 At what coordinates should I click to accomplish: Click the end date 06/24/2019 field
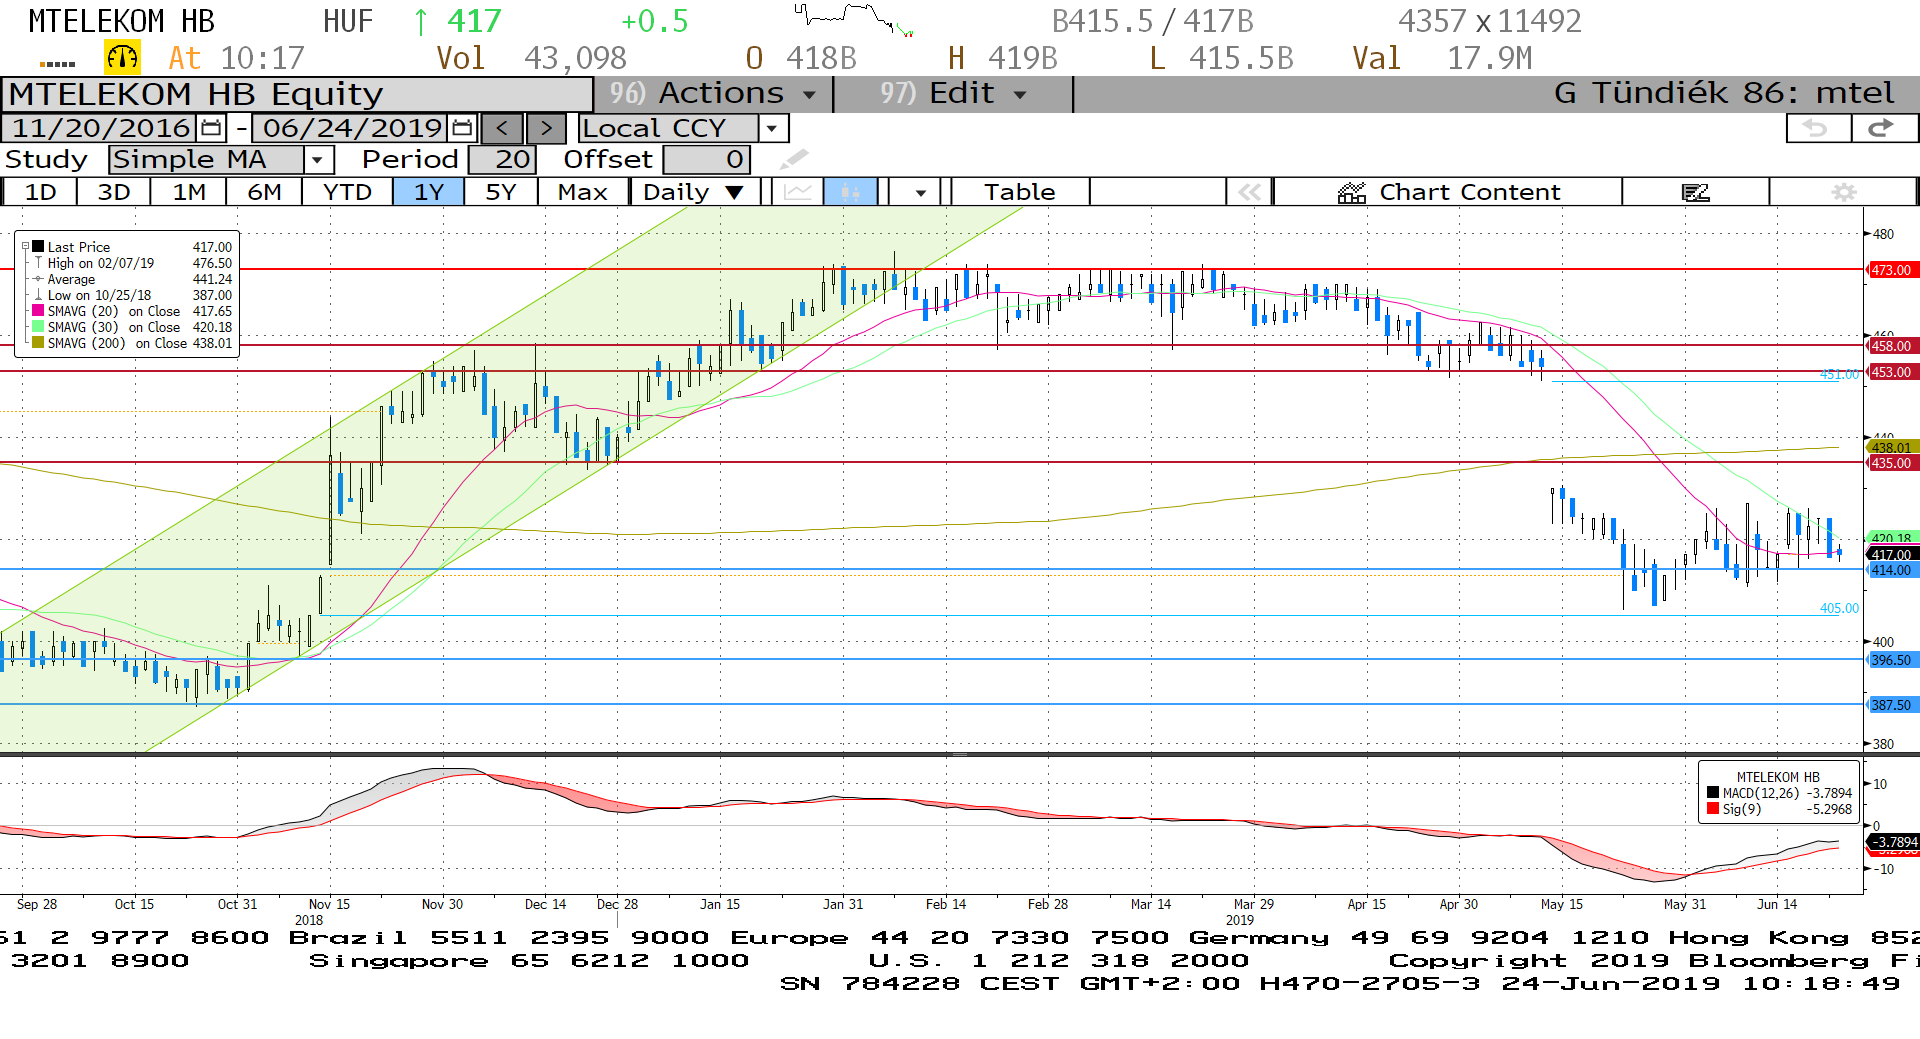click(x=352, y=128)
